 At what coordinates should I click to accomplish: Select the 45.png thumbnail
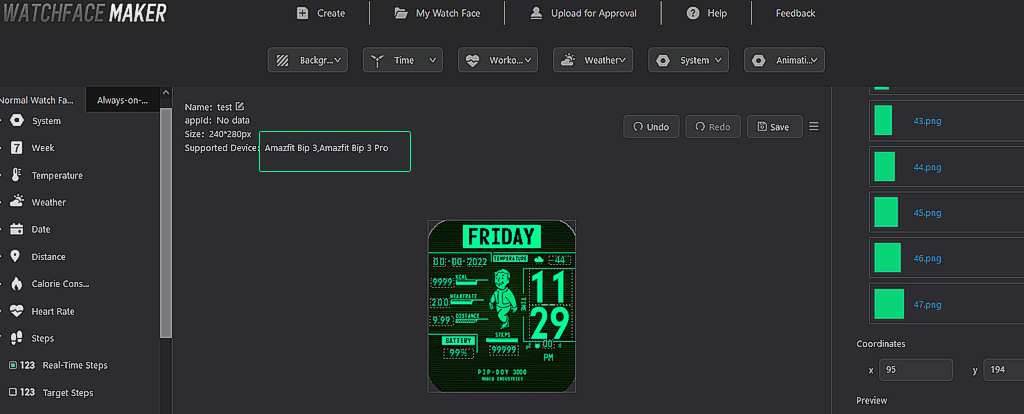[886, 212]
